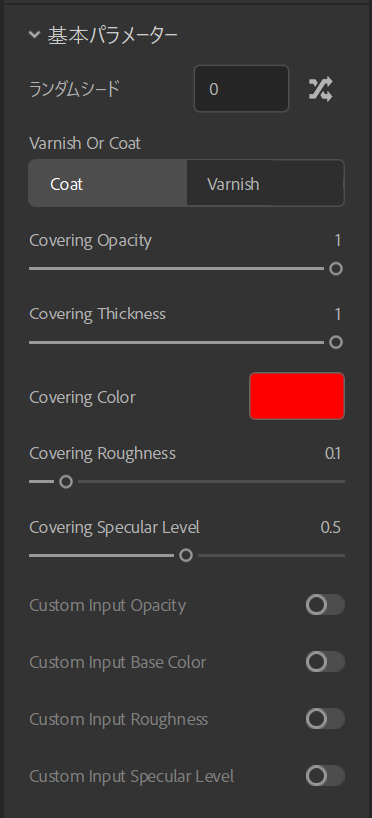Click the Covering Roughness value 0.1
The height and width of the screenshot is (818, 372).
(x=333, y=453)
